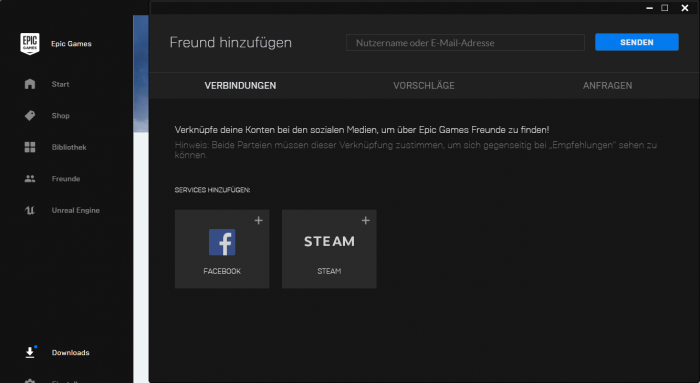The width and height of the screenshot is (700, 383).
Task: Switch to the ANFRAGEN tab
Action: tap(607, 86)
